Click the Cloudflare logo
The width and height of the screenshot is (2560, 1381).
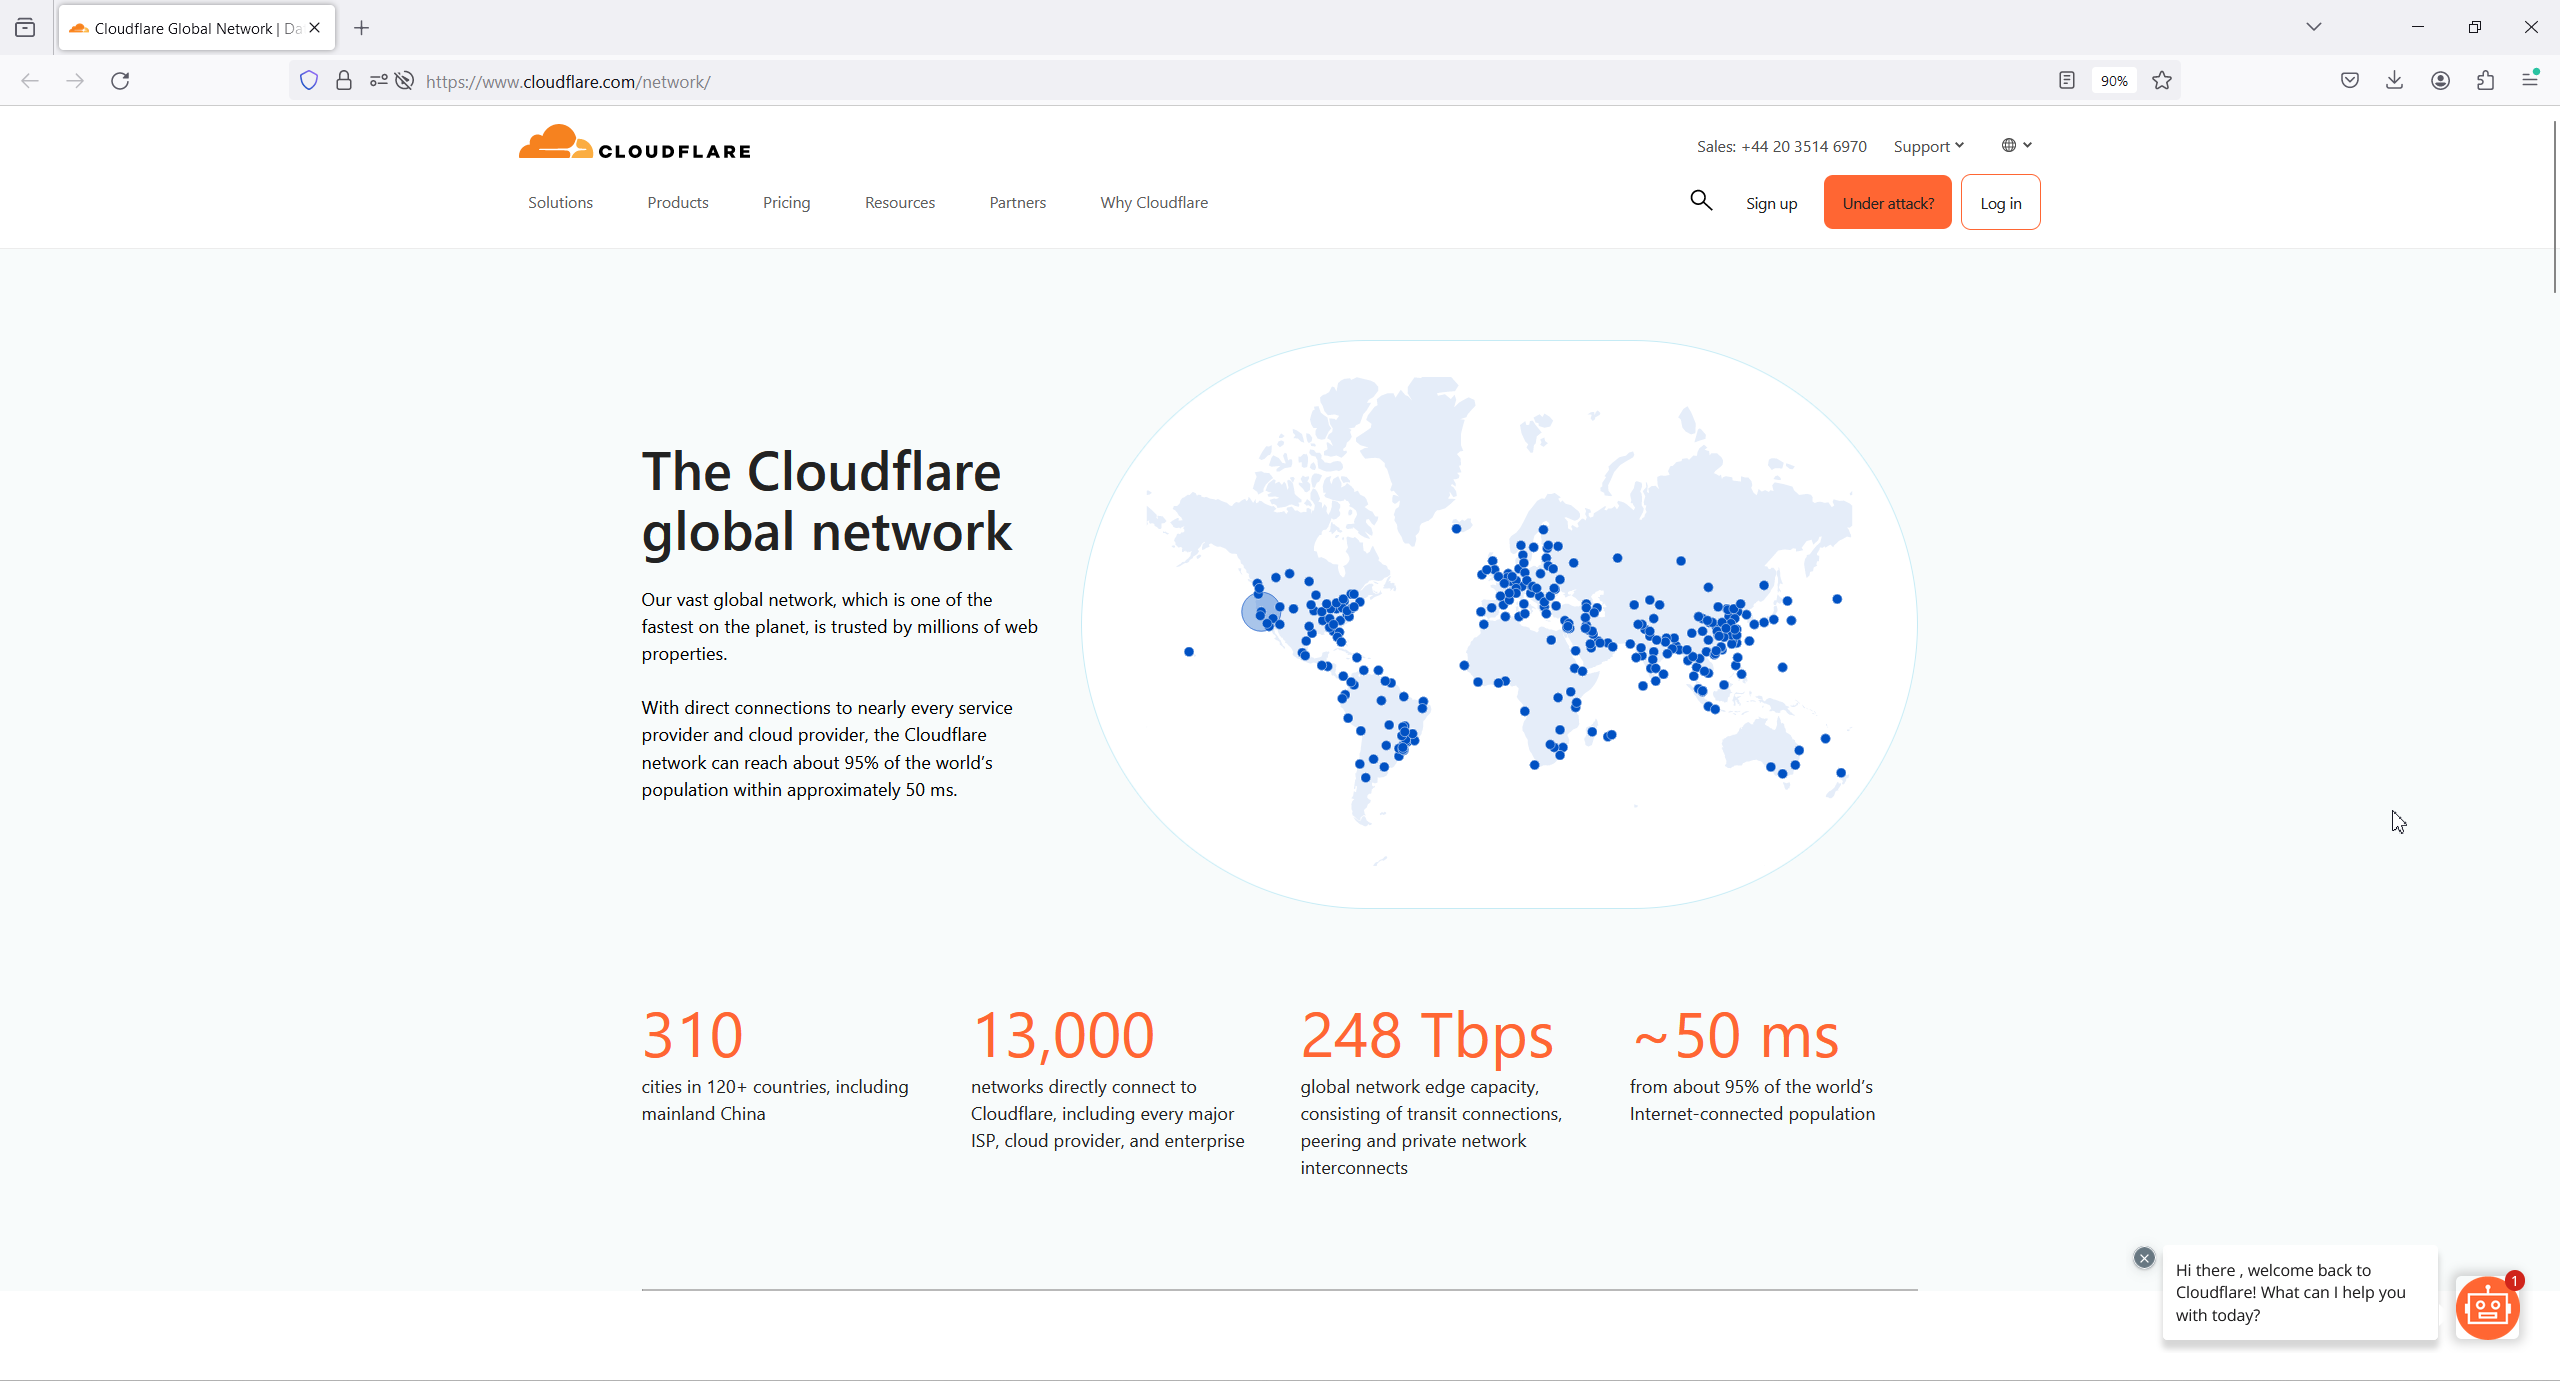[x=634, y=144]
